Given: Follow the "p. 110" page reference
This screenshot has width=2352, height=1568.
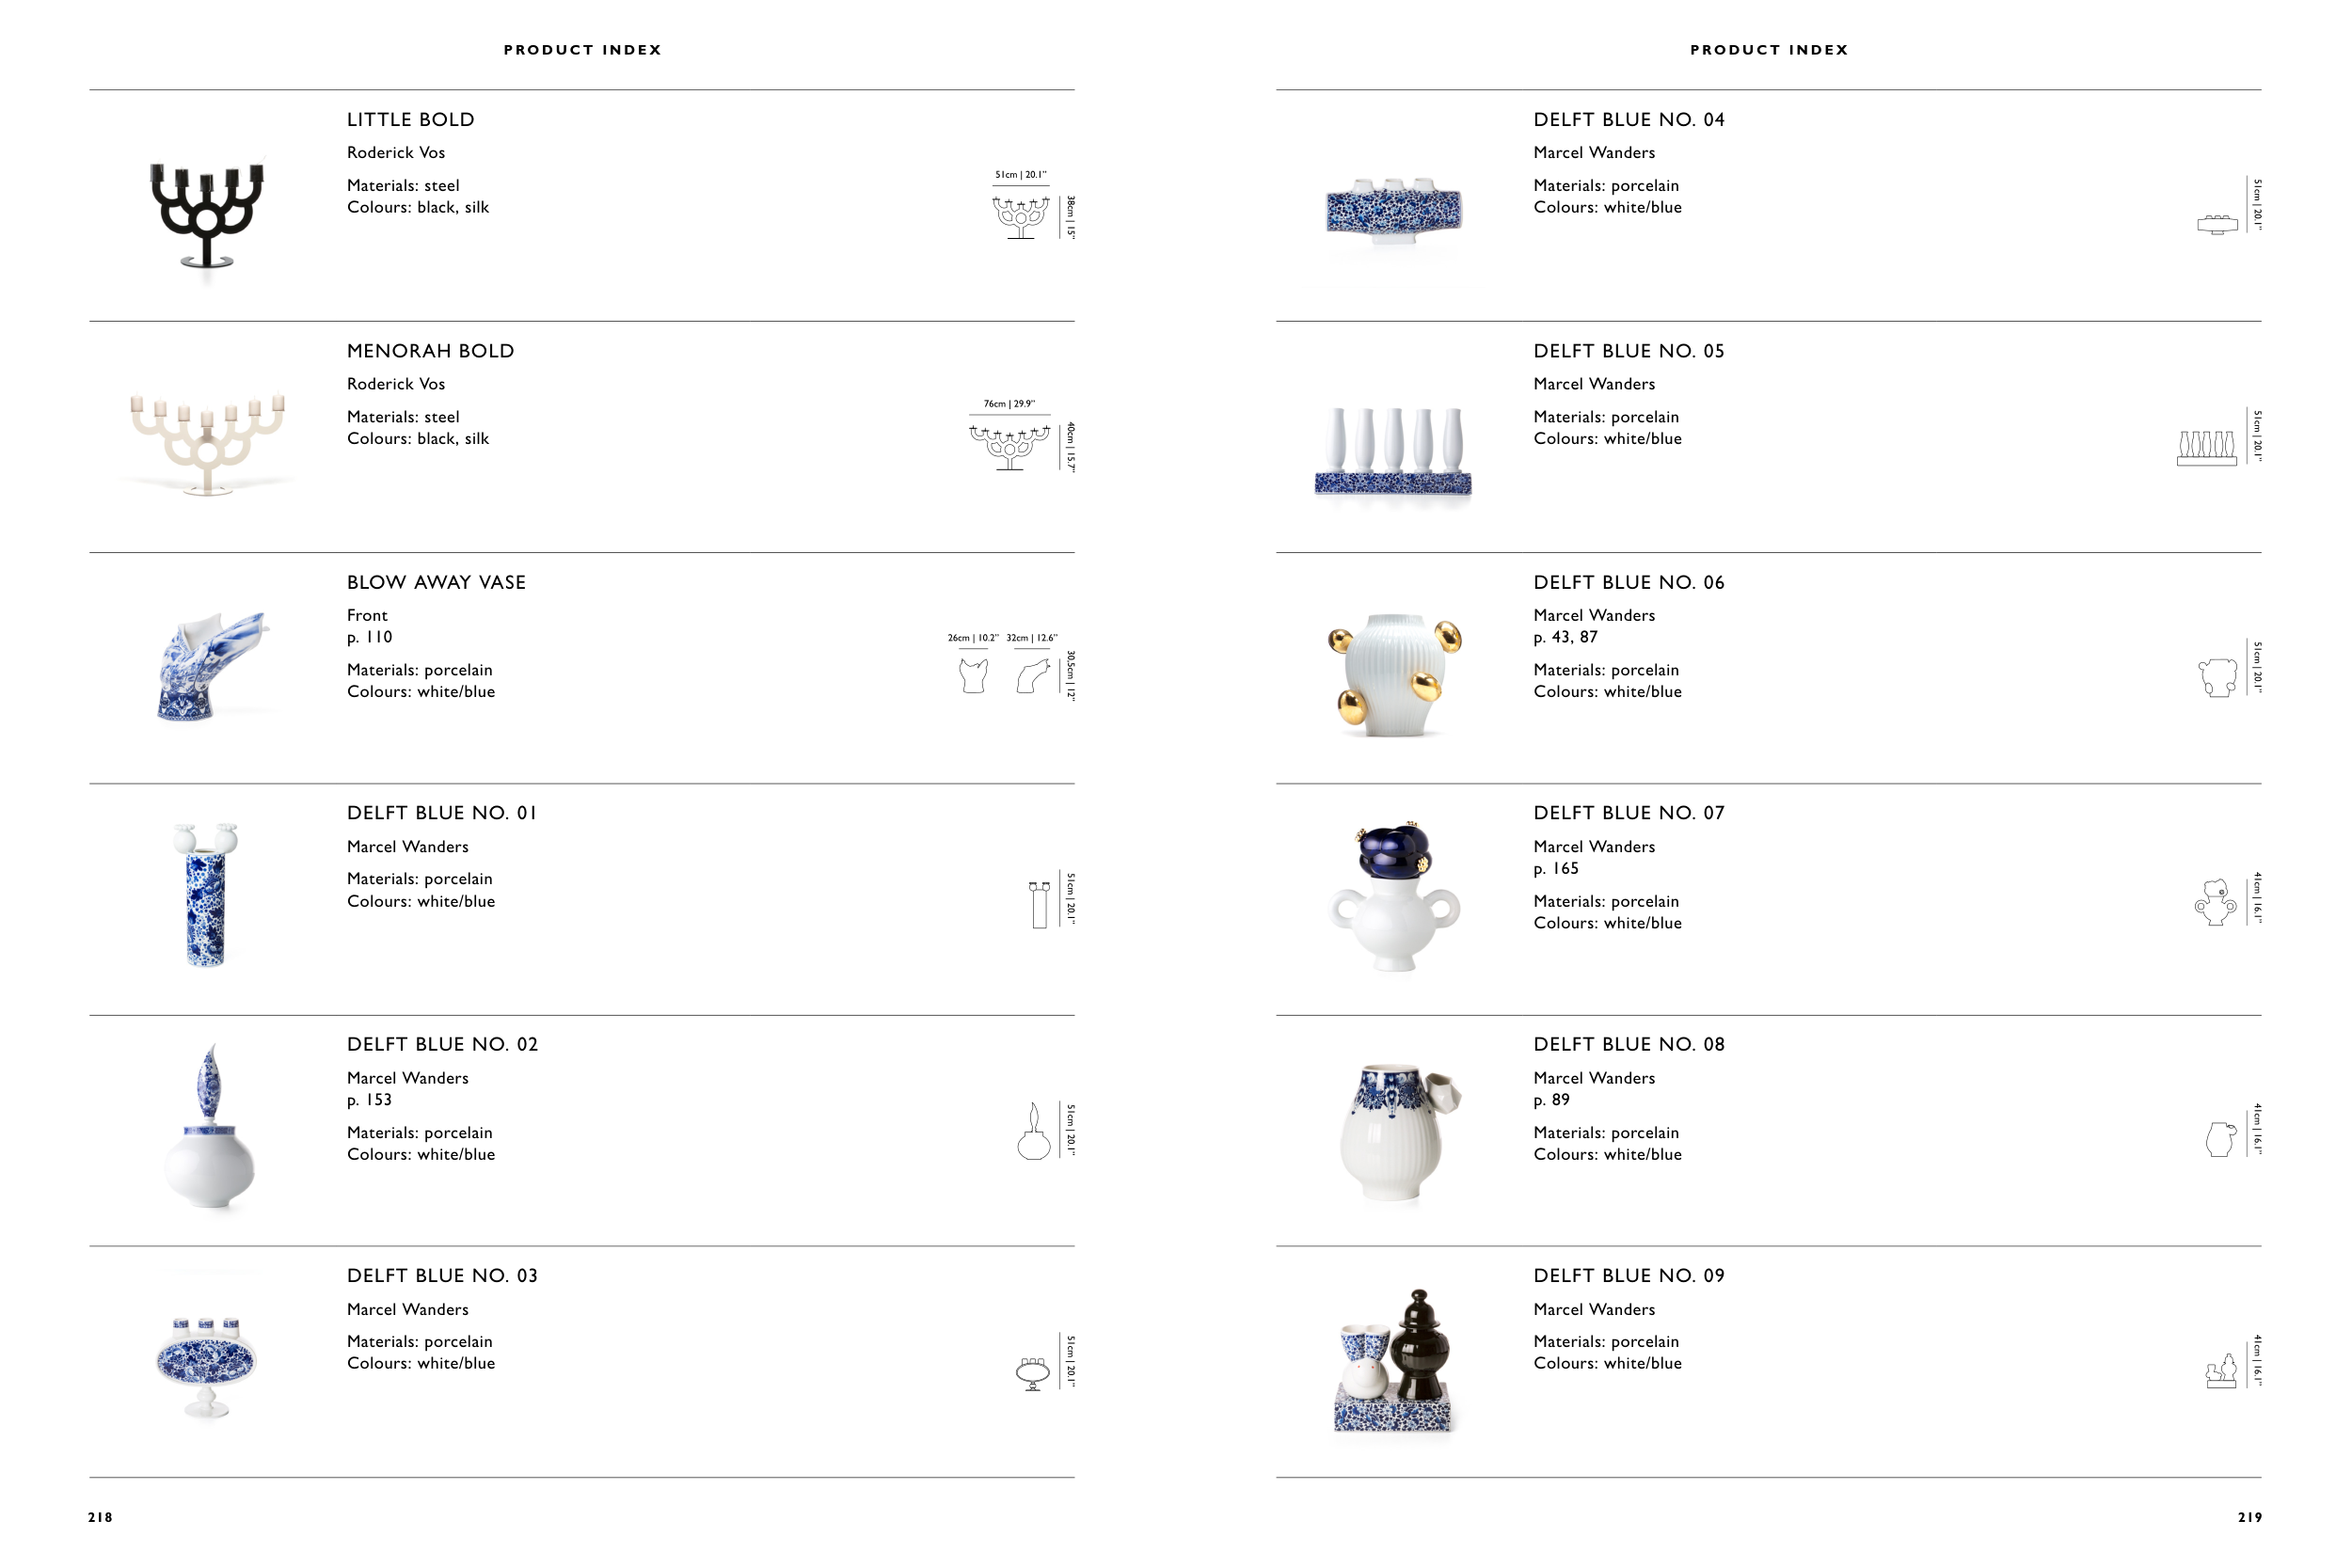Looking at the screenshot, I should [x=369, y=637].
